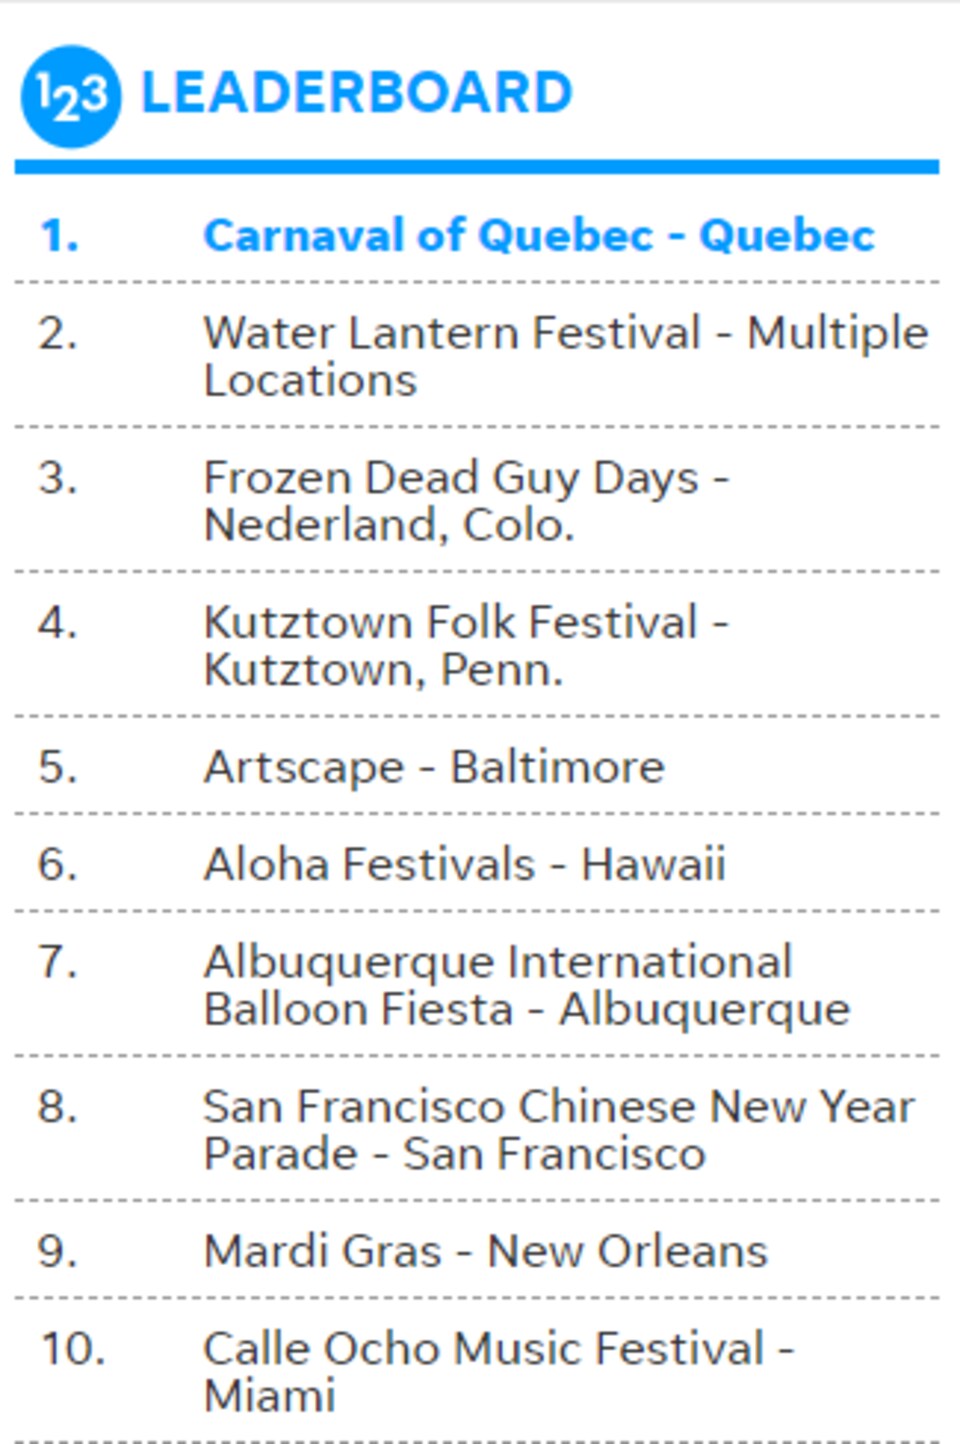Image resolution: width=960 pixels, height=1444 pixels.
Task: Click the 123 leaderboard circle icon
Action: (x=71, y=96)
